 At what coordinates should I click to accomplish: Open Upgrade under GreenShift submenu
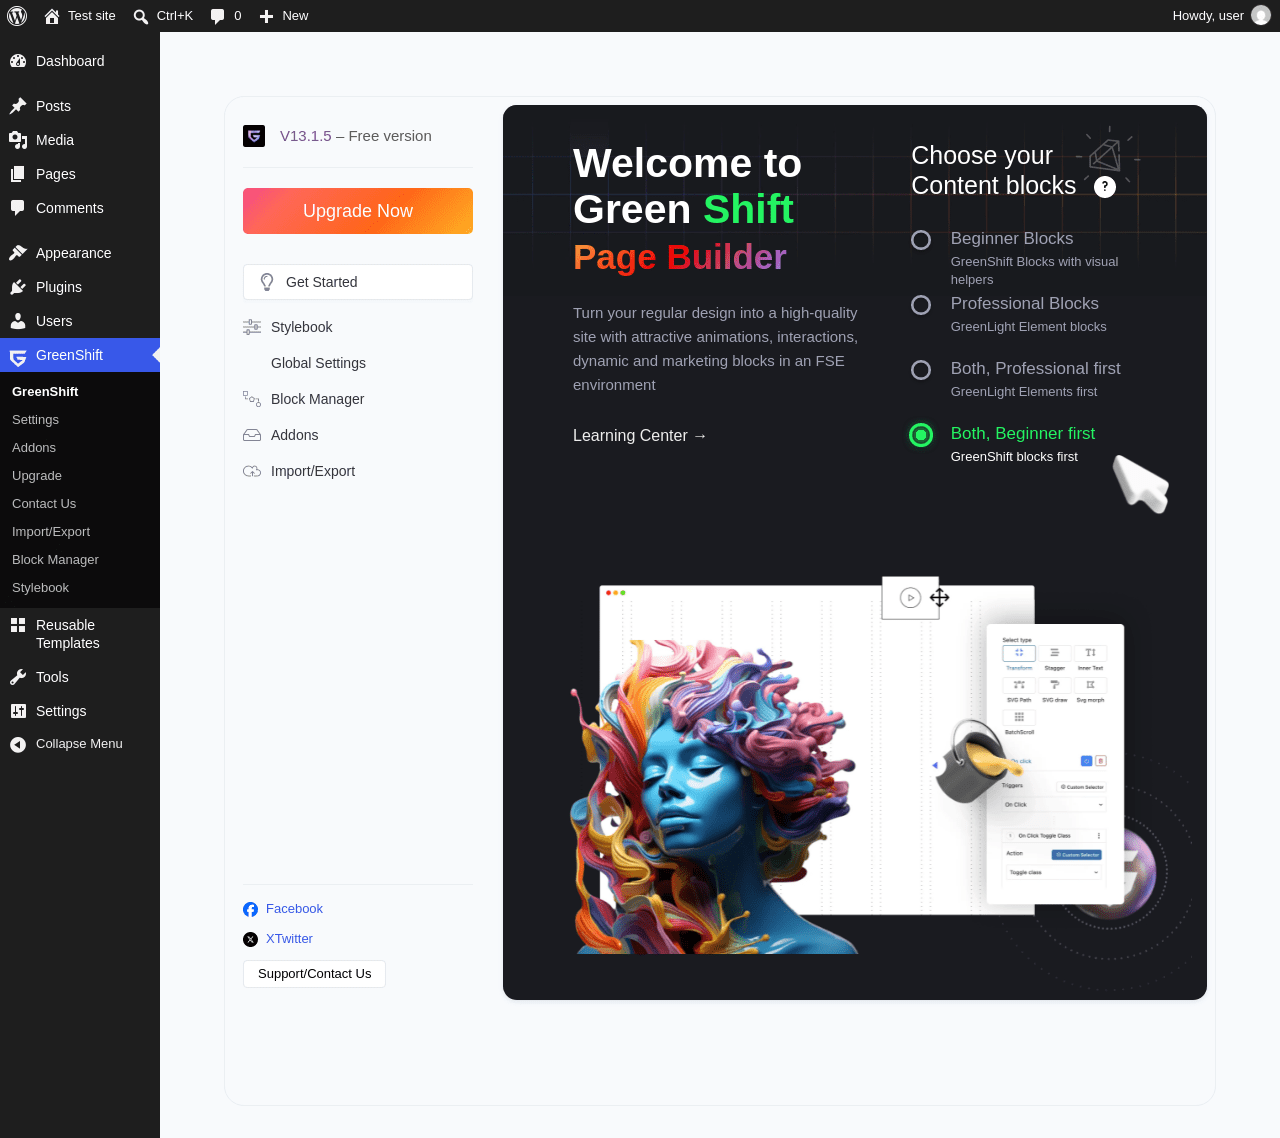click(x=37, y=476)
